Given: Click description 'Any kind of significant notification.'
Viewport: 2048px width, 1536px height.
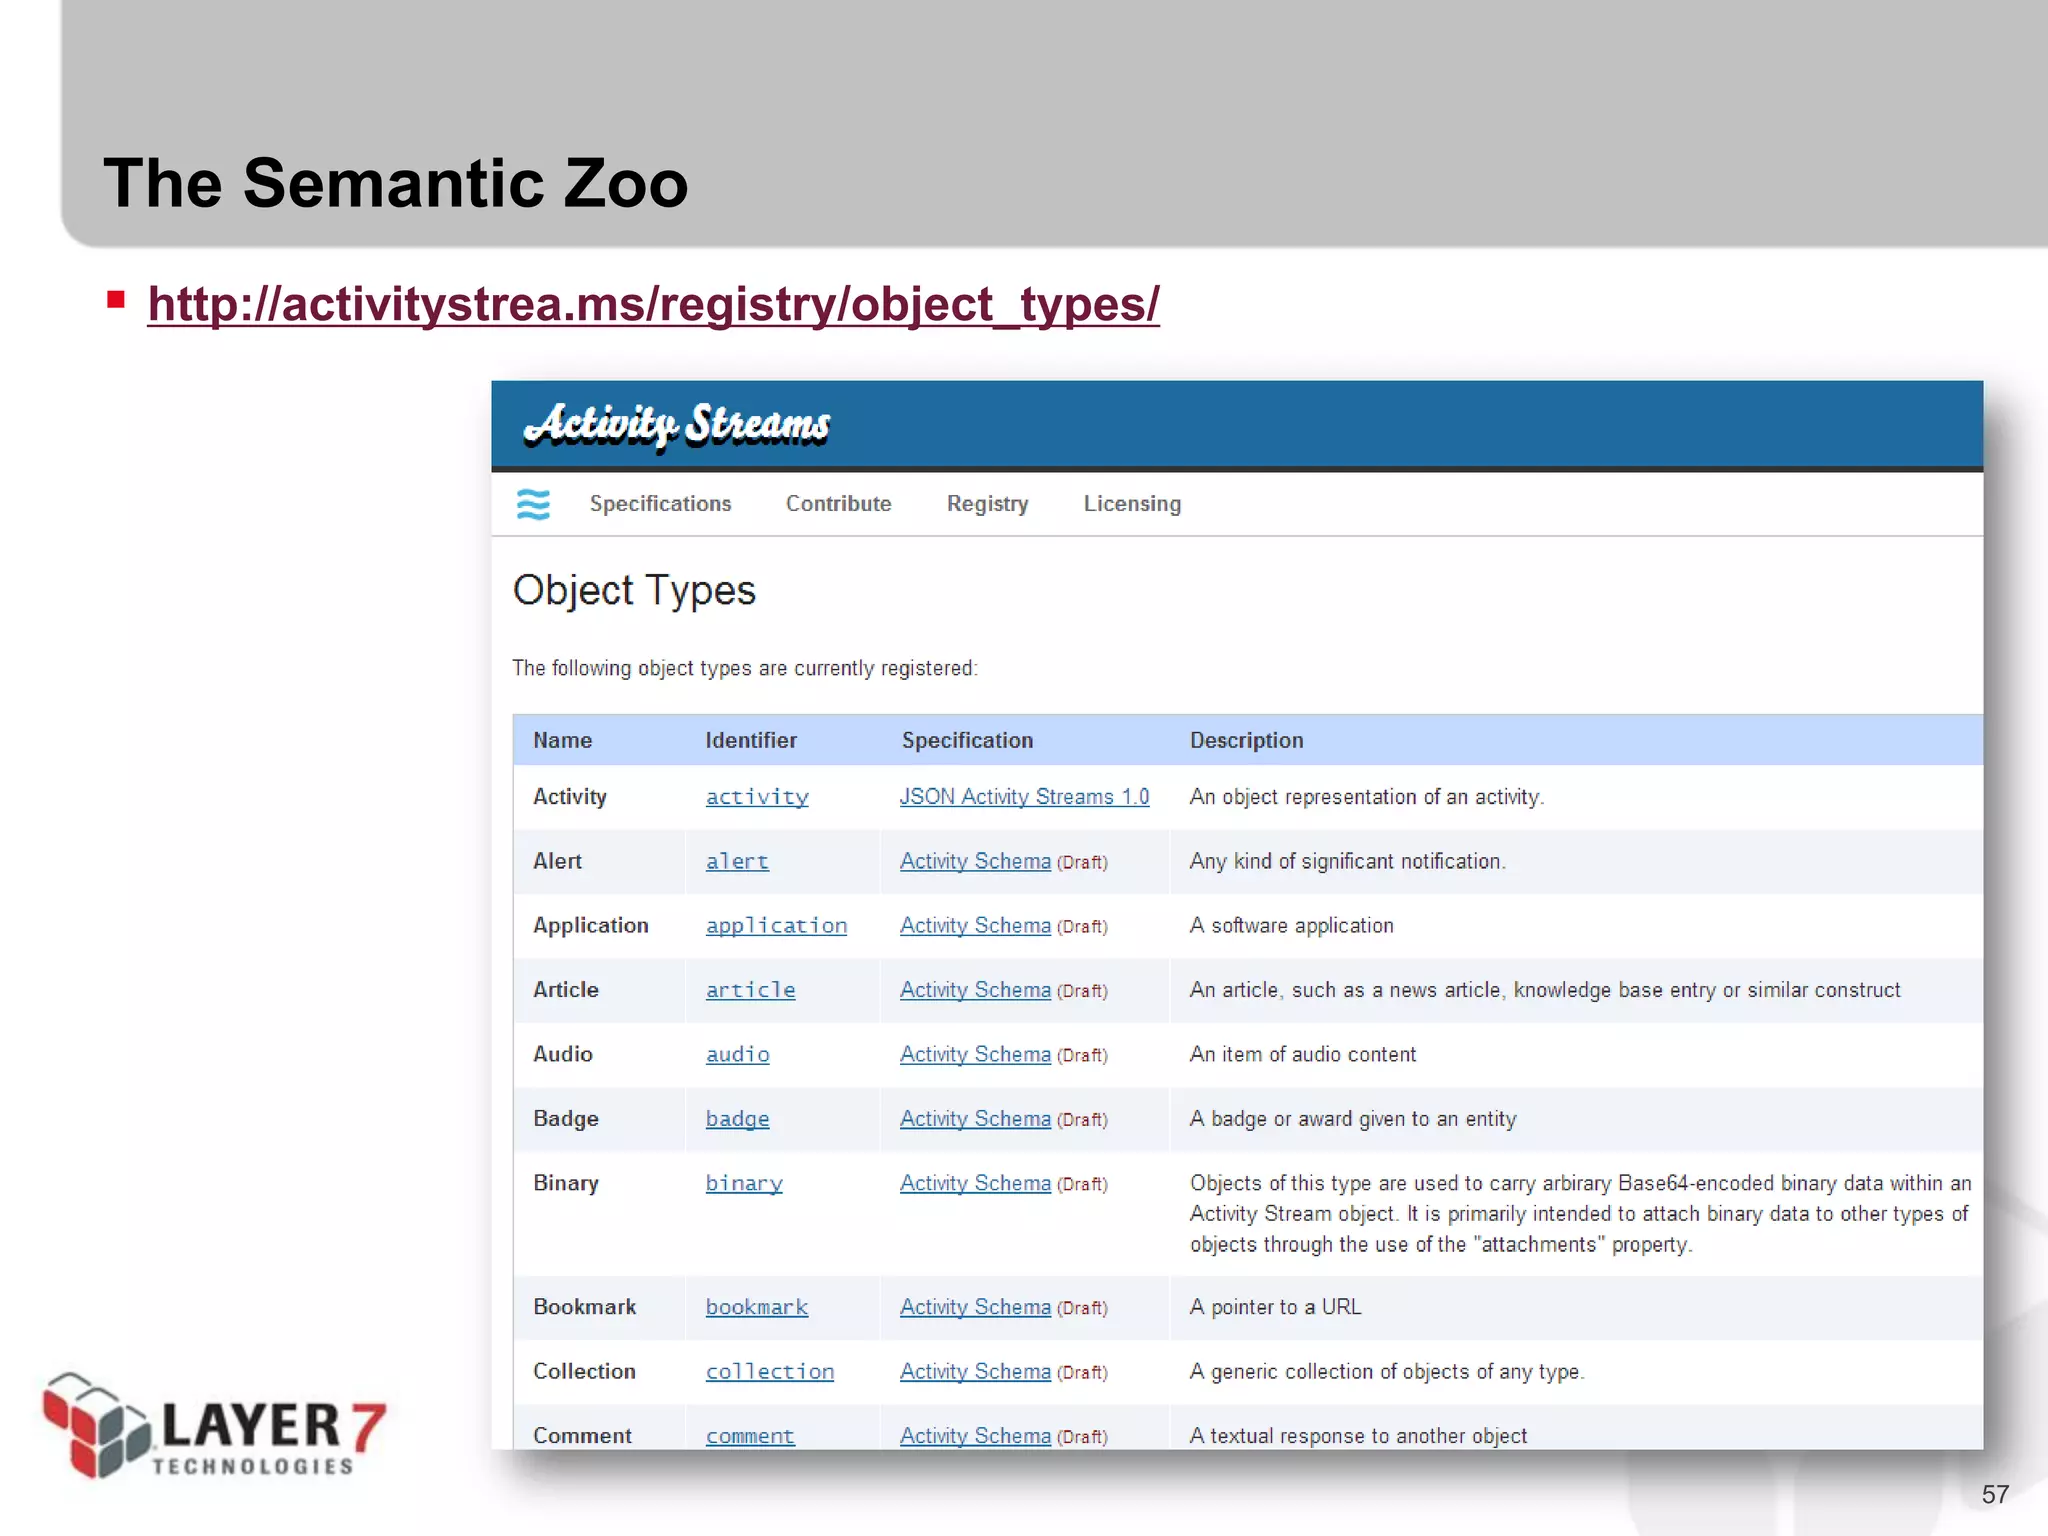Looking at the screenshot, I should coord(1347,861).
